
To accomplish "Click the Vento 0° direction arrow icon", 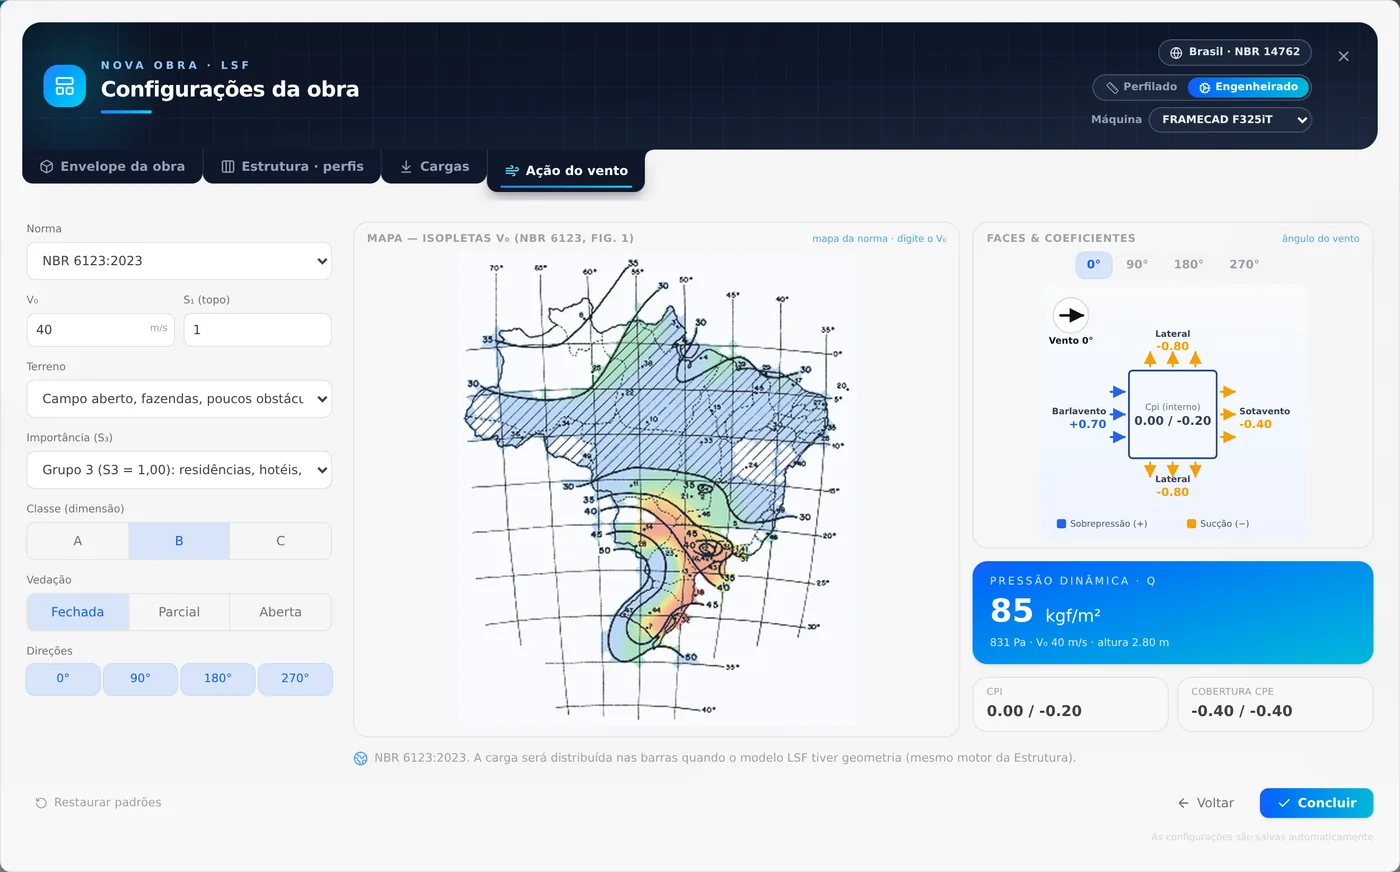I will (1071, 315).
